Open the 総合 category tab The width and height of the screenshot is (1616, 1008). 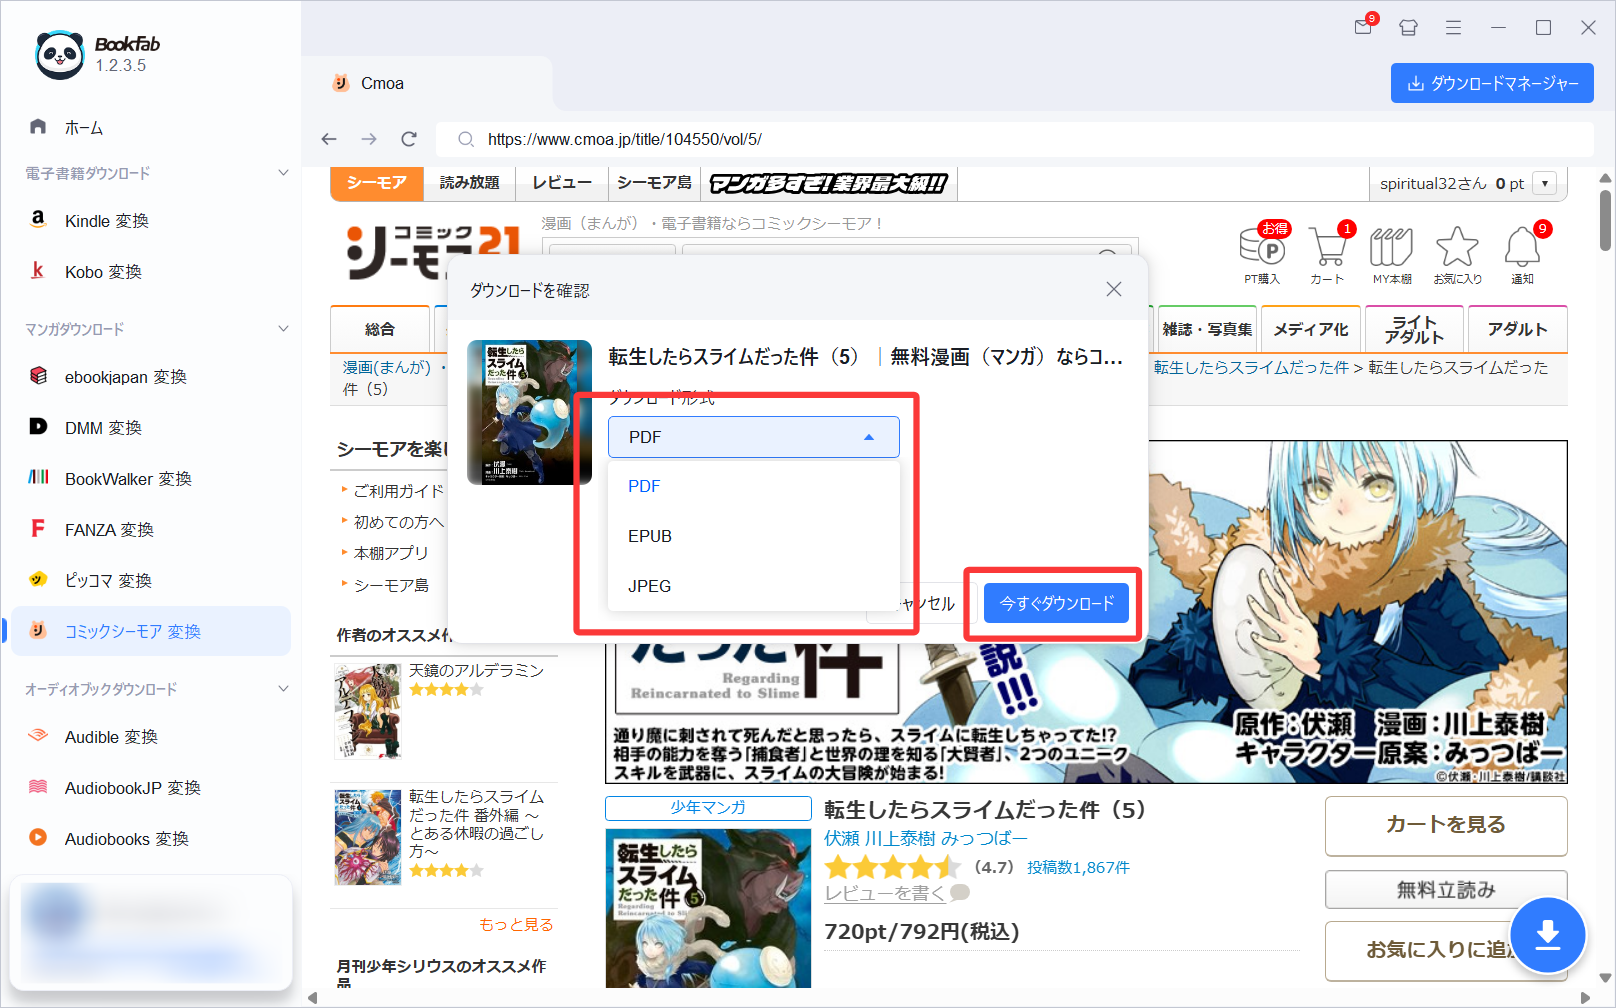point(380,329)
